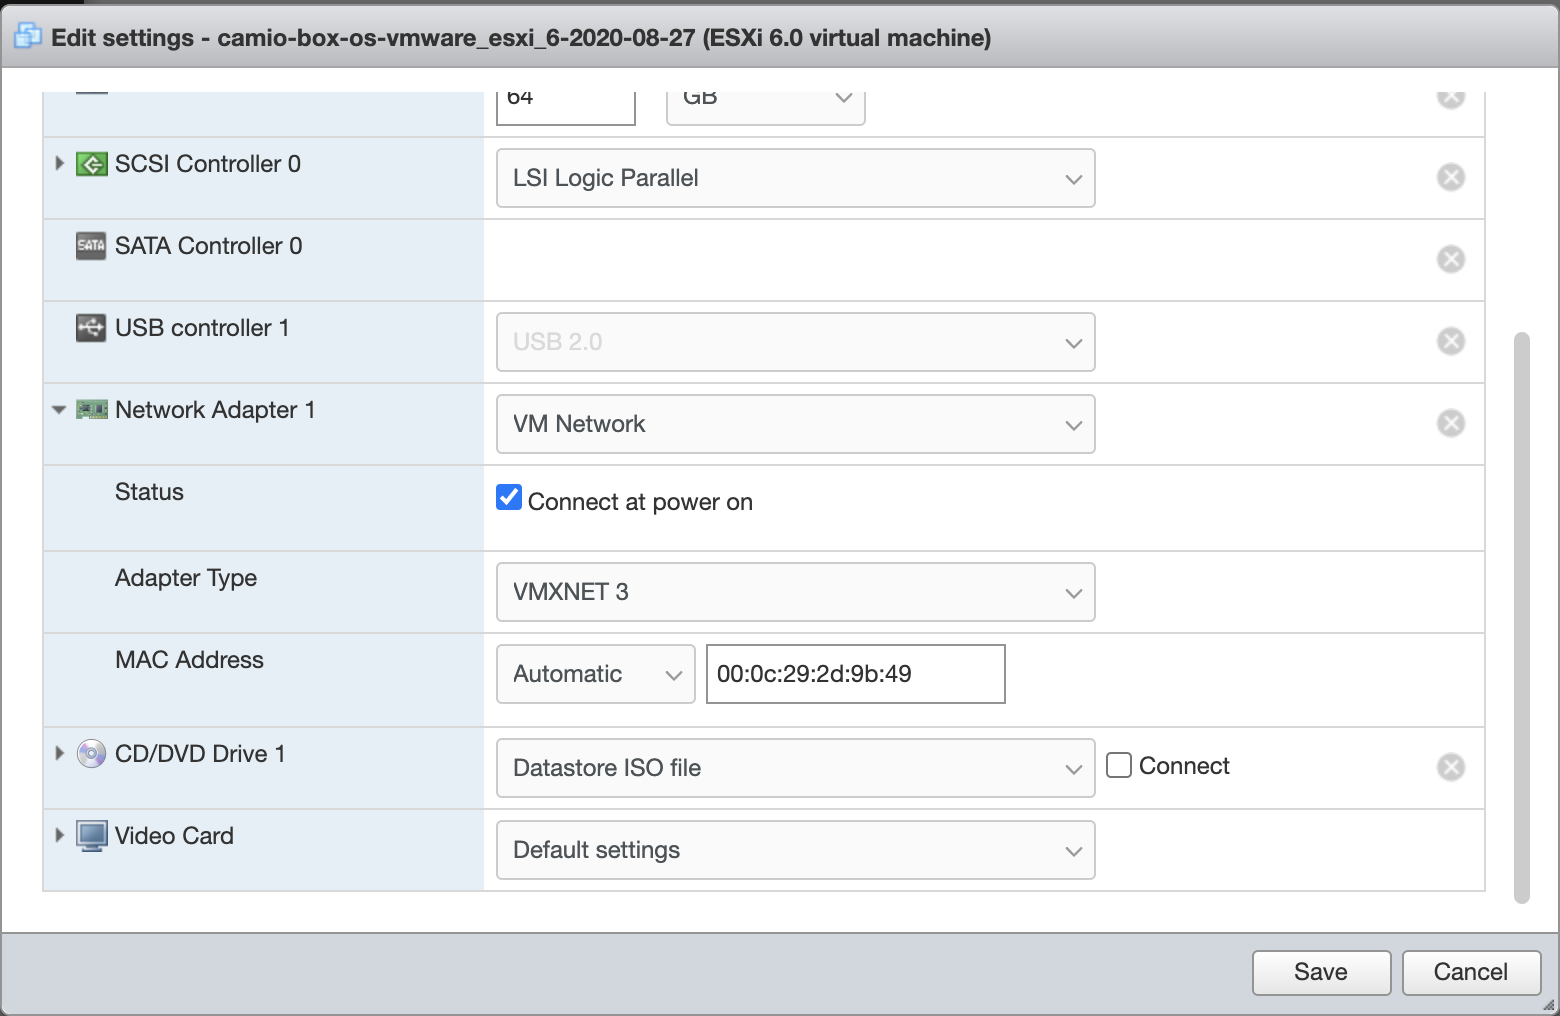1560x1016 pixels.
Task: Click the SCSI Controller 0 device icon
Action: tap(91, 164)
